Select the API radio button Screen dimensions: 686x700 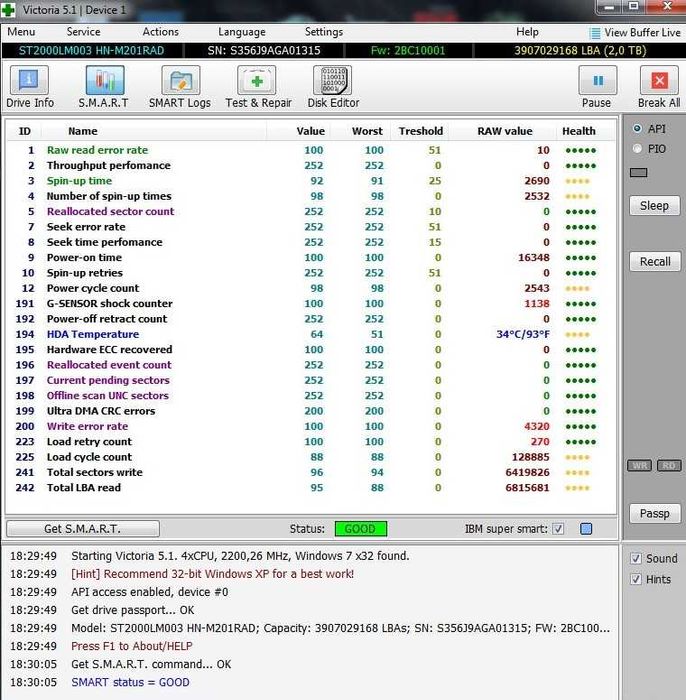point(637,129)
